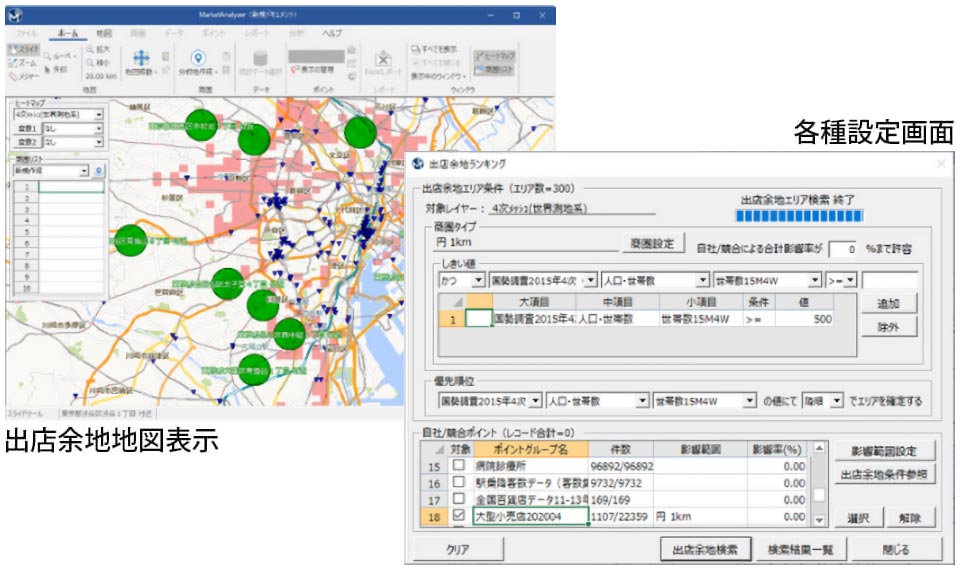Open the 変数1 なし dropdown
Image resolution: width=960 pixels, height=570 pixels.
pos(99,129)
